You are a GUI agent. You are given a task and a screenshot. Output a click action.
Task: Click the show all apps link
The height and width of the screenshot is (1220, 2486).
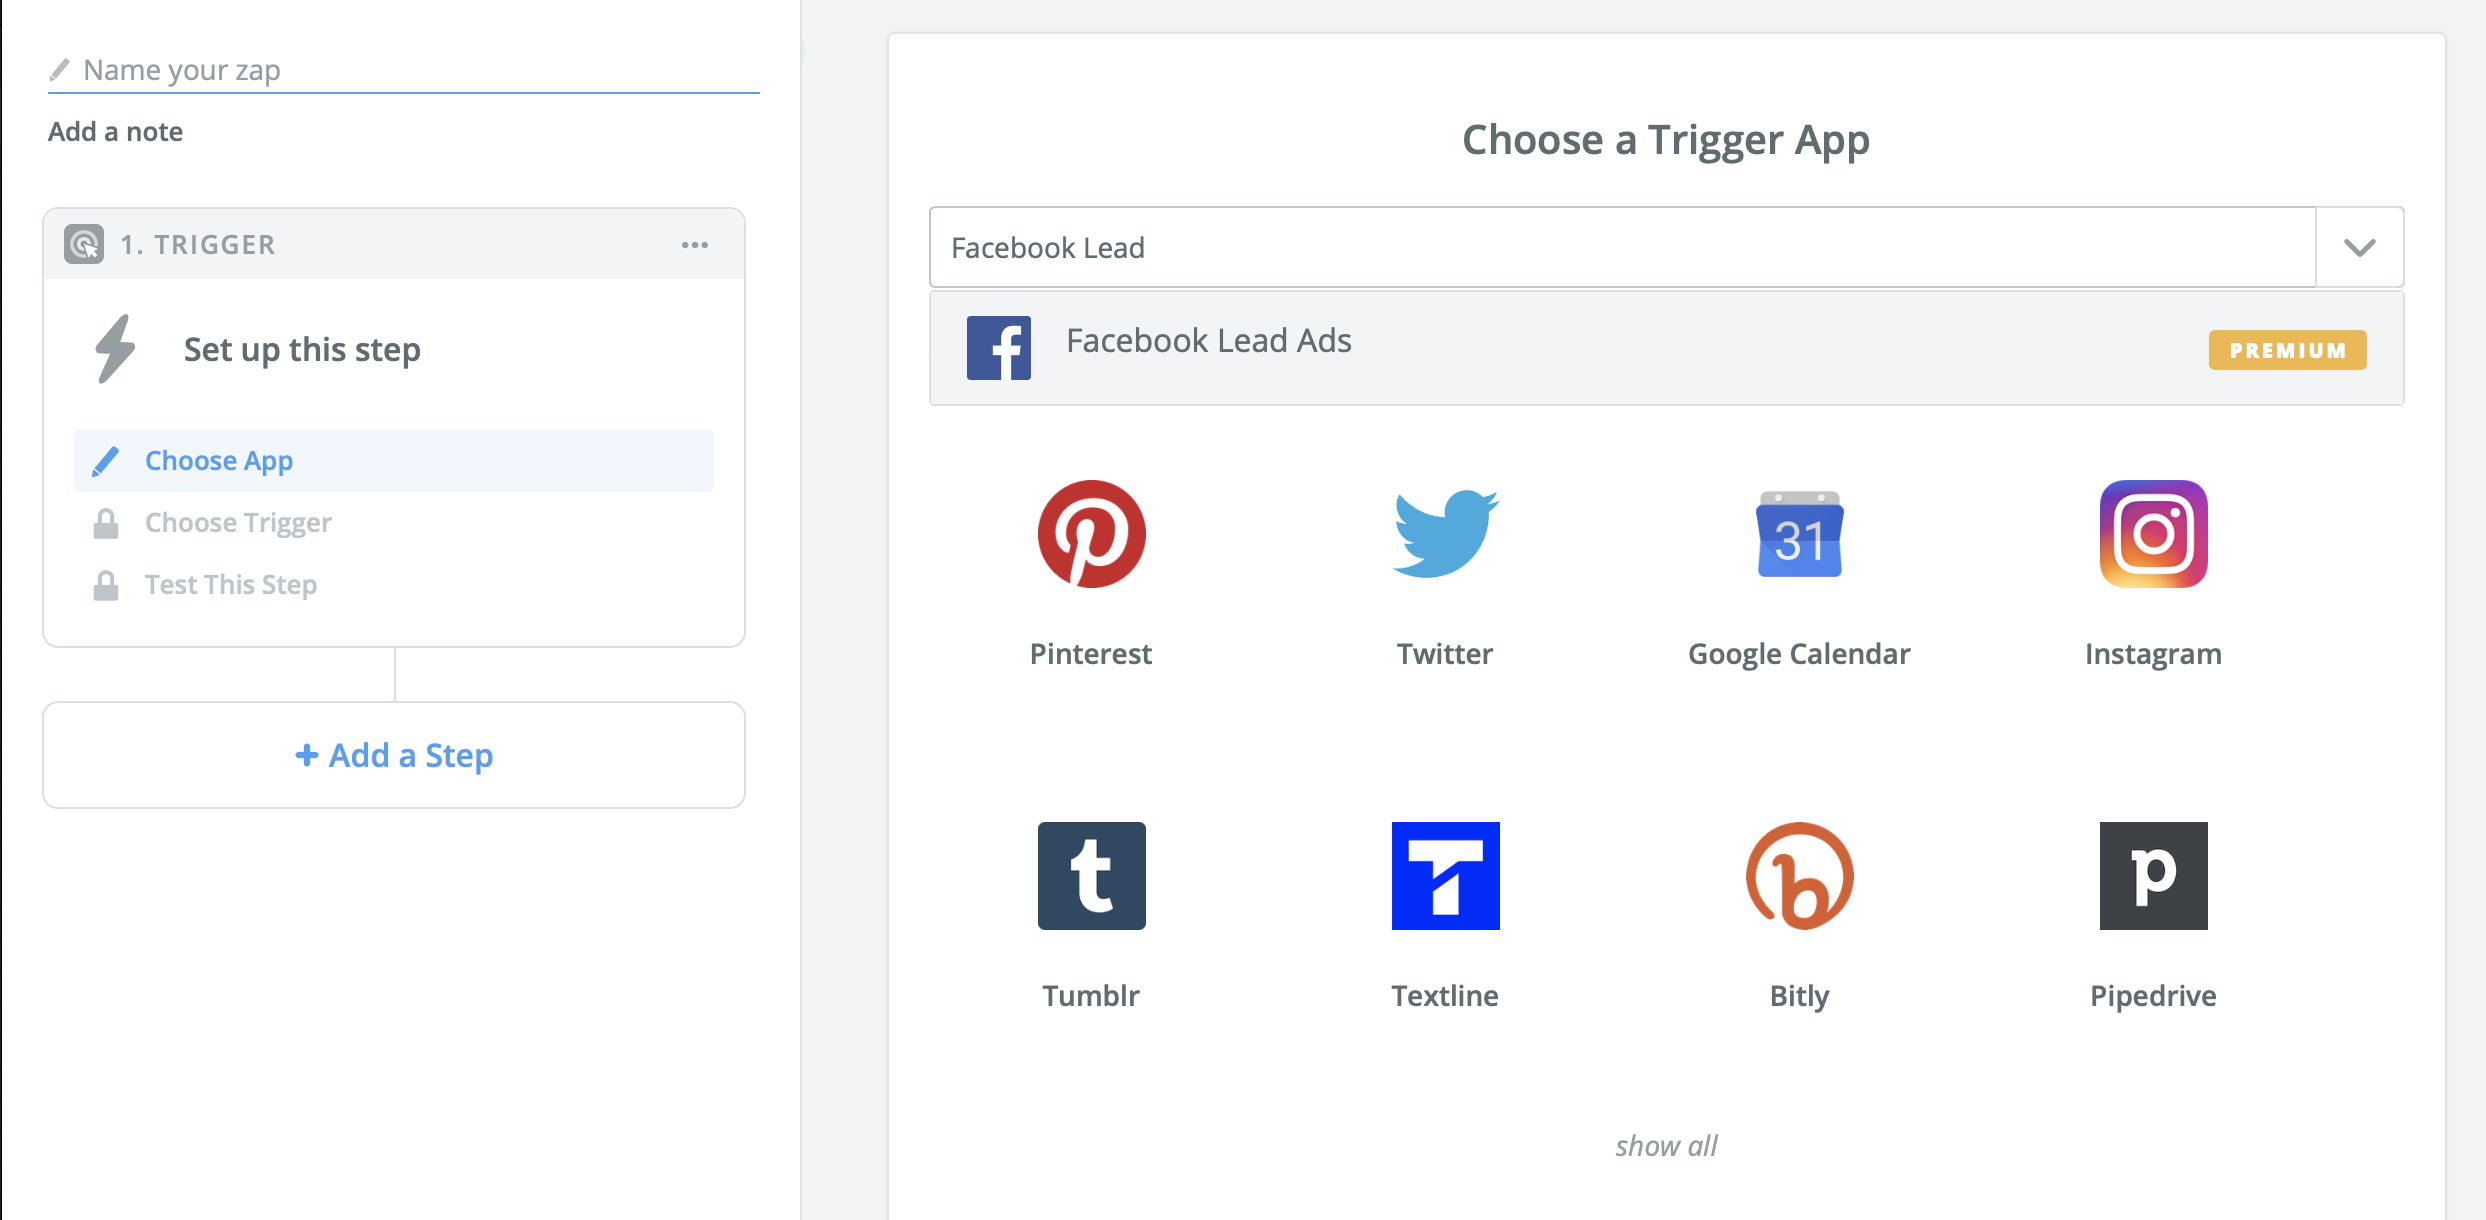[1666, 1146]
